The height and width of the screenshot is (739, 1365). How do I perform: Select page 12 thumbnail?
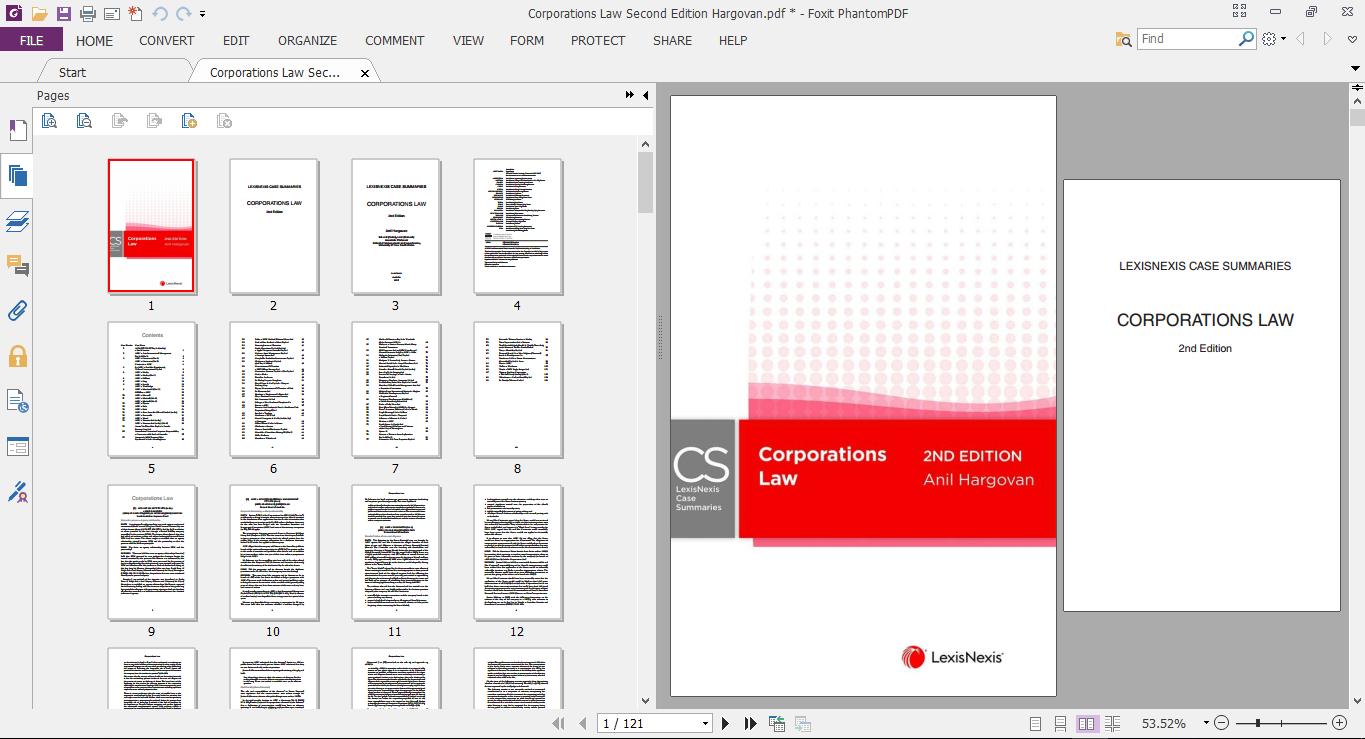(518, 552)
